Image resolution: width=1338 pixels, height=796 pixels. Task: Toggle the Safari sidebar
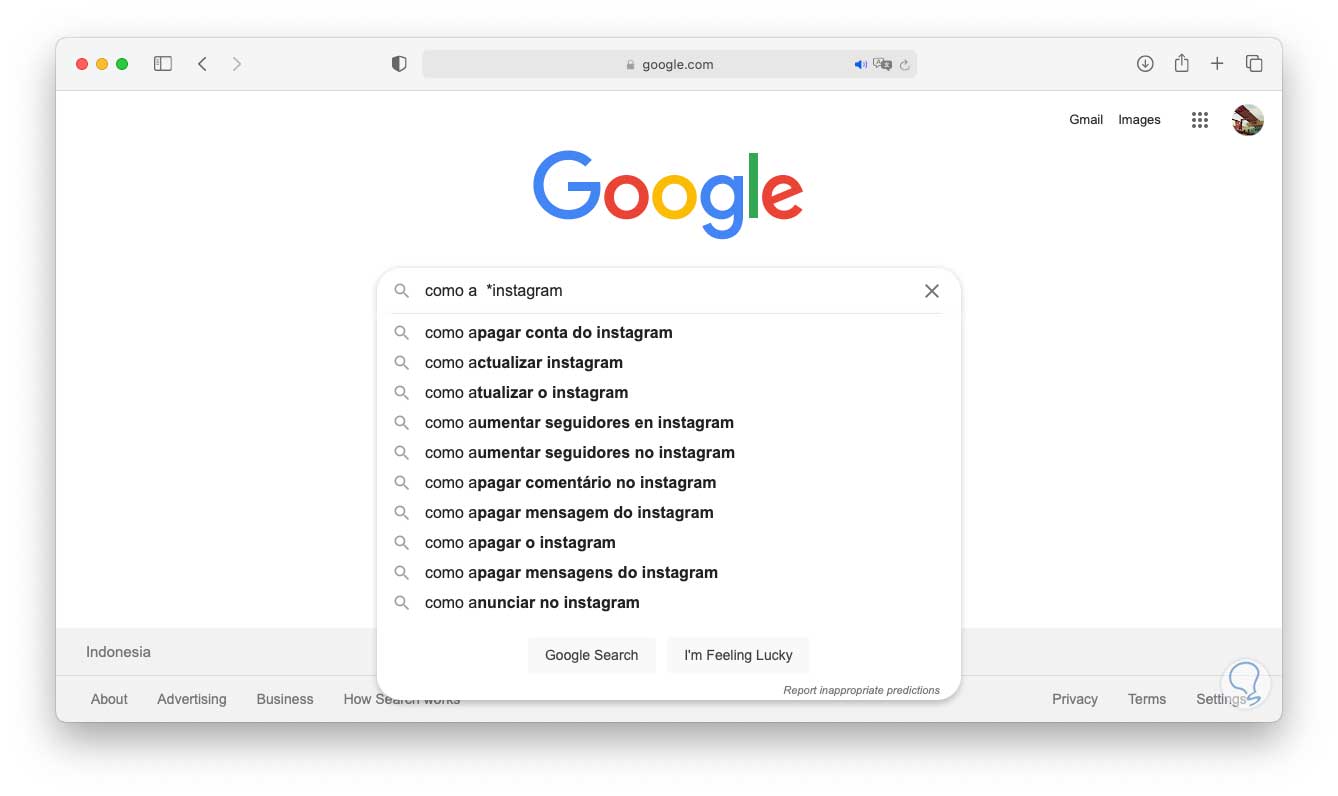tap(163, 64)
